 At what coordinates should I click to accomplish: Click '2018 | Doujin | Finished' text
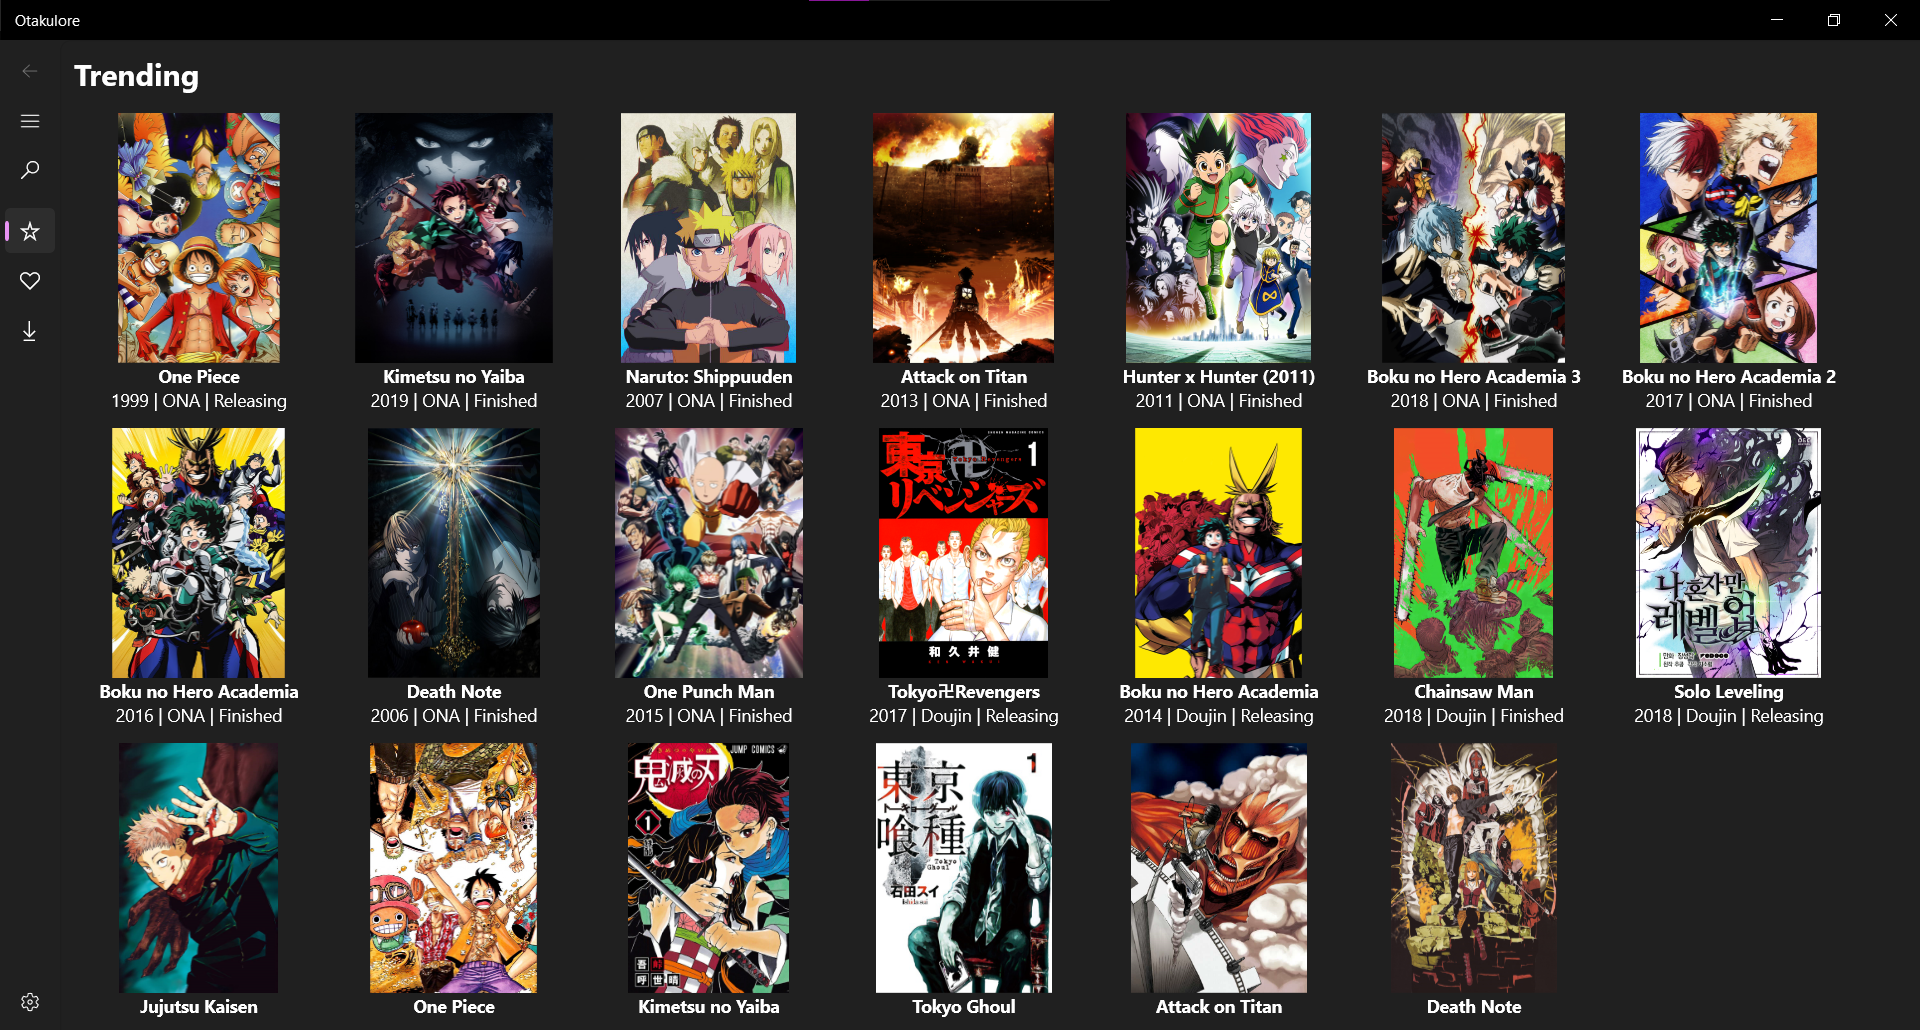[x=1474, y=716]
